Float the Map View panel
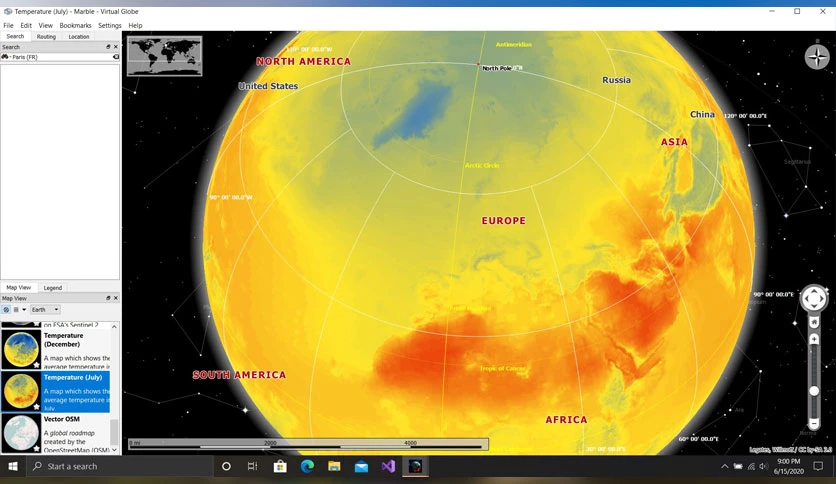 click(x=108, y=298)
